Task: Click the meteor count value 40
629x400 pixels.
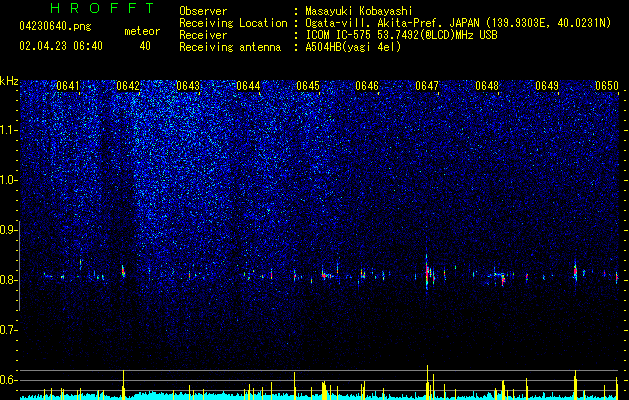Action: point(145,46)
